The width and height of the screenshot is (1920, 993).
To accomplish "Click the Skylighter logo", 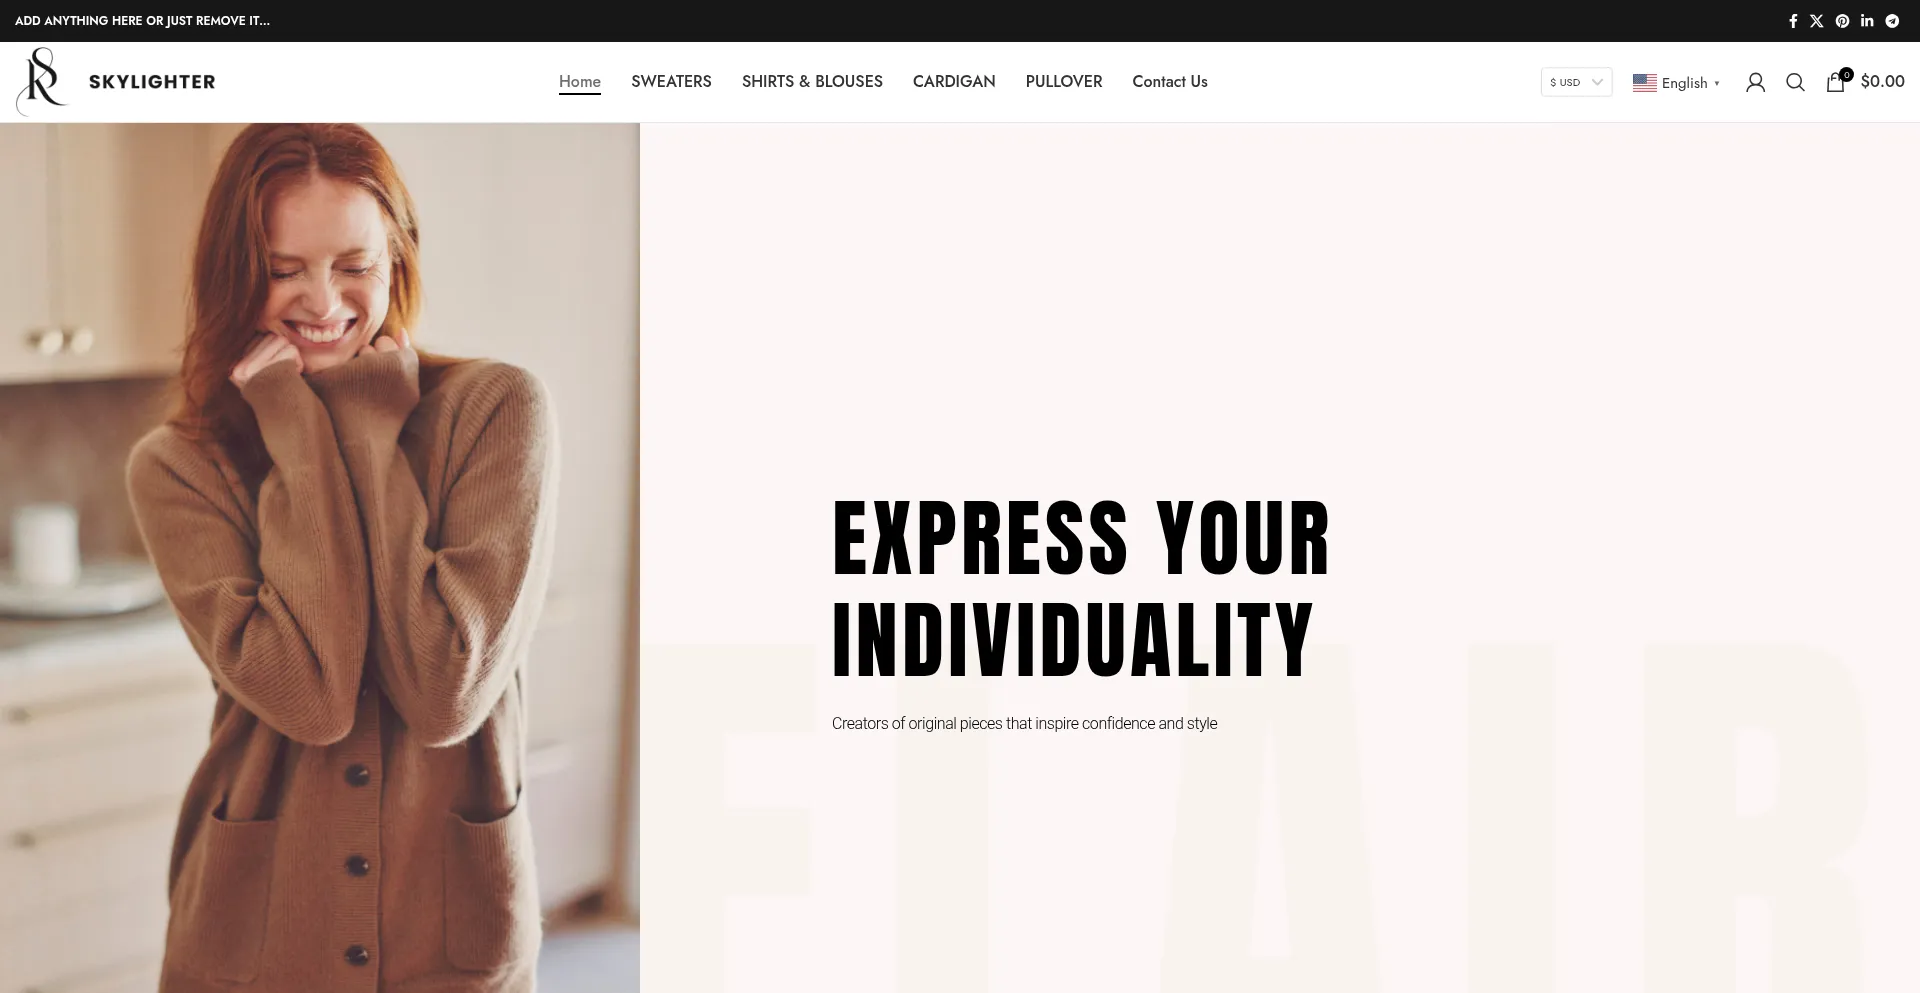I will click(116, 82).
